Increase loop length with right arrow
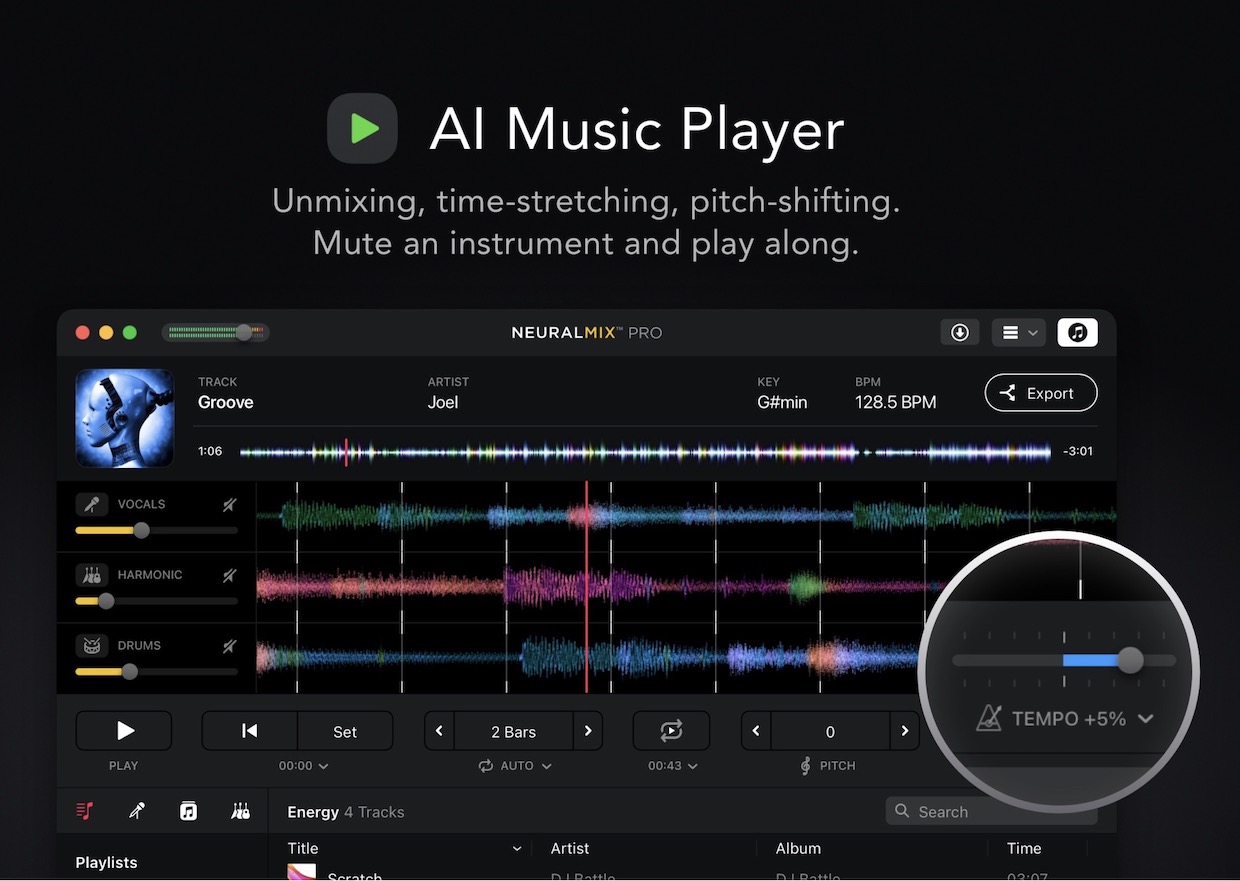Viewport: 1240px width, 881px height. coord(588,731)
